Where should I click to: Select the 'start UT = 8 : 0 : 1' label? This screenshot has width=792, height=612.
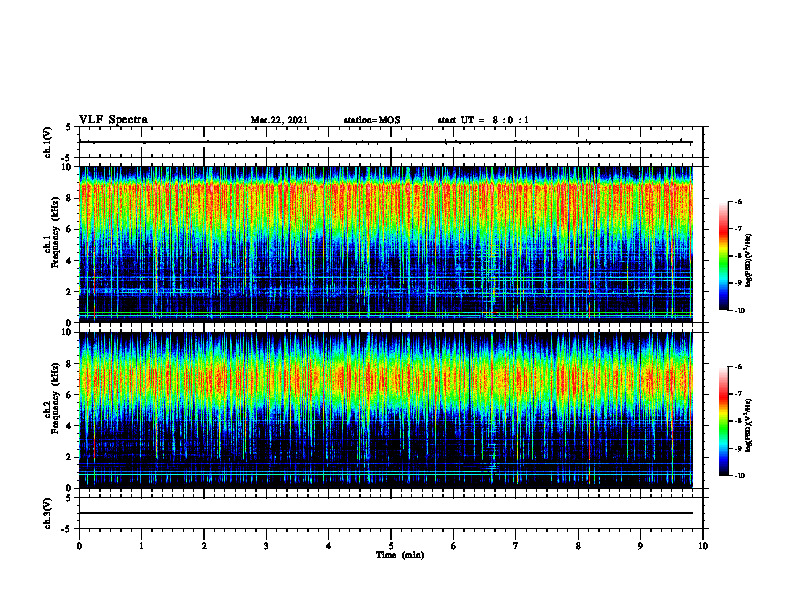coord(483,120)
